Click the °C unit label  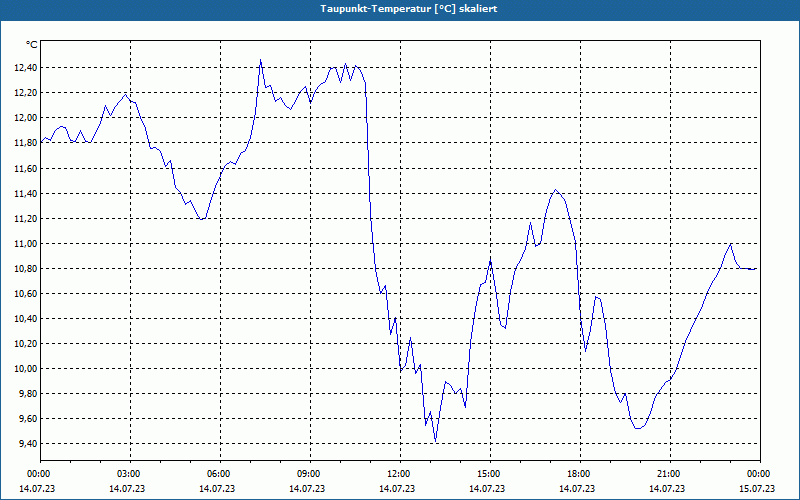coord(32,45)
